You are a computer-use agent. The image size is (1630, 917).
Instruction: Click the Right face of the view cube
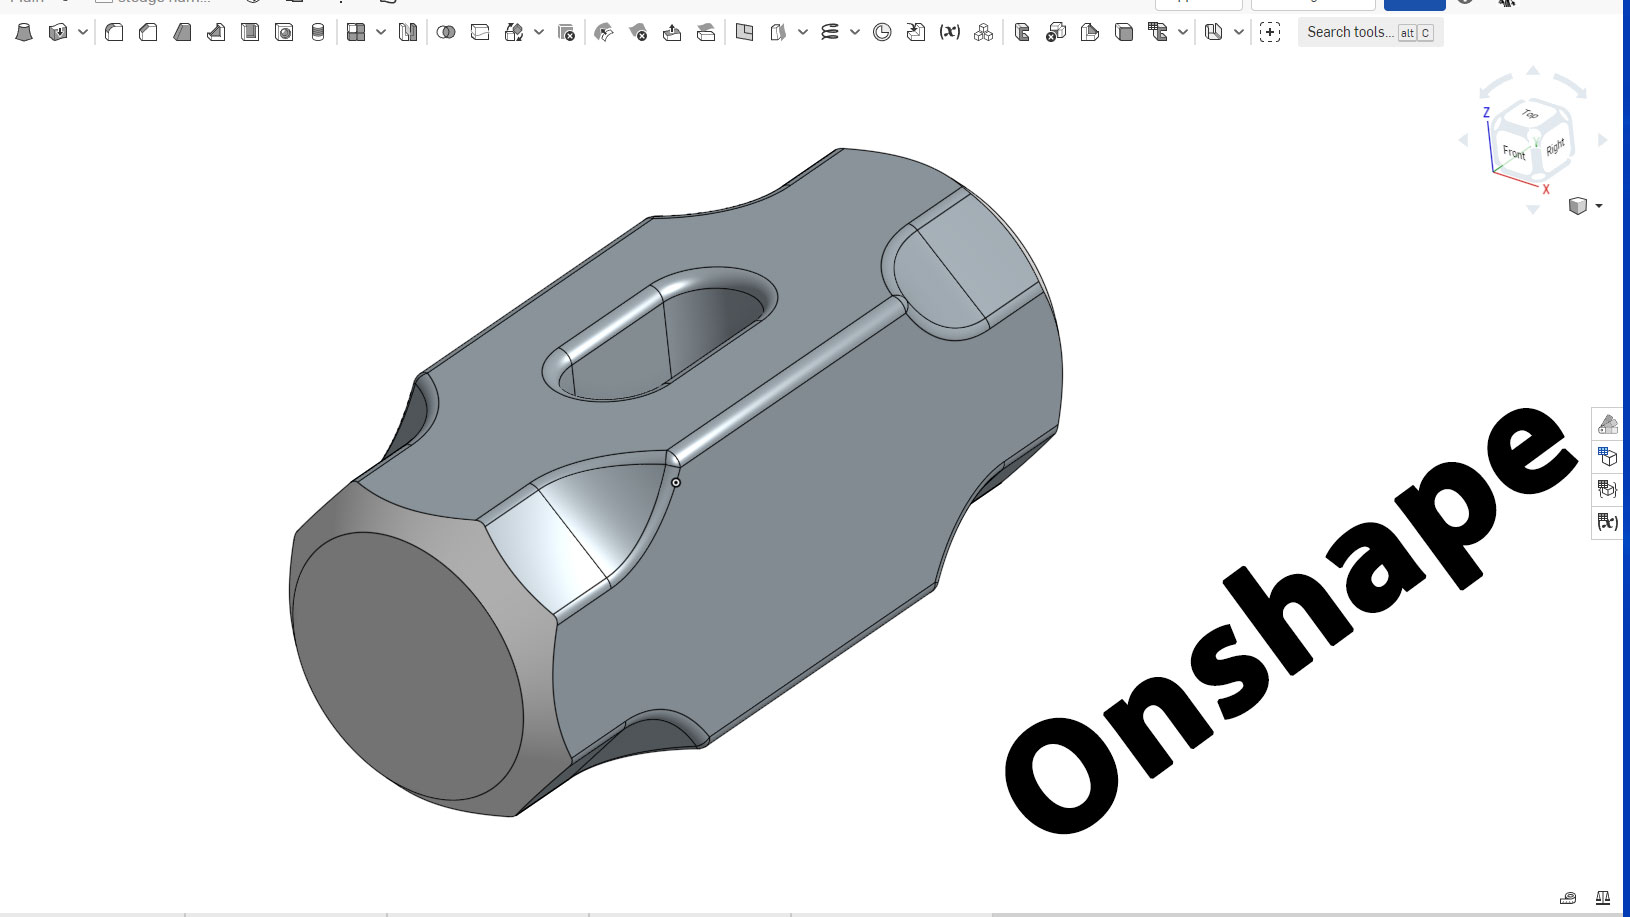pos(1555,147)
